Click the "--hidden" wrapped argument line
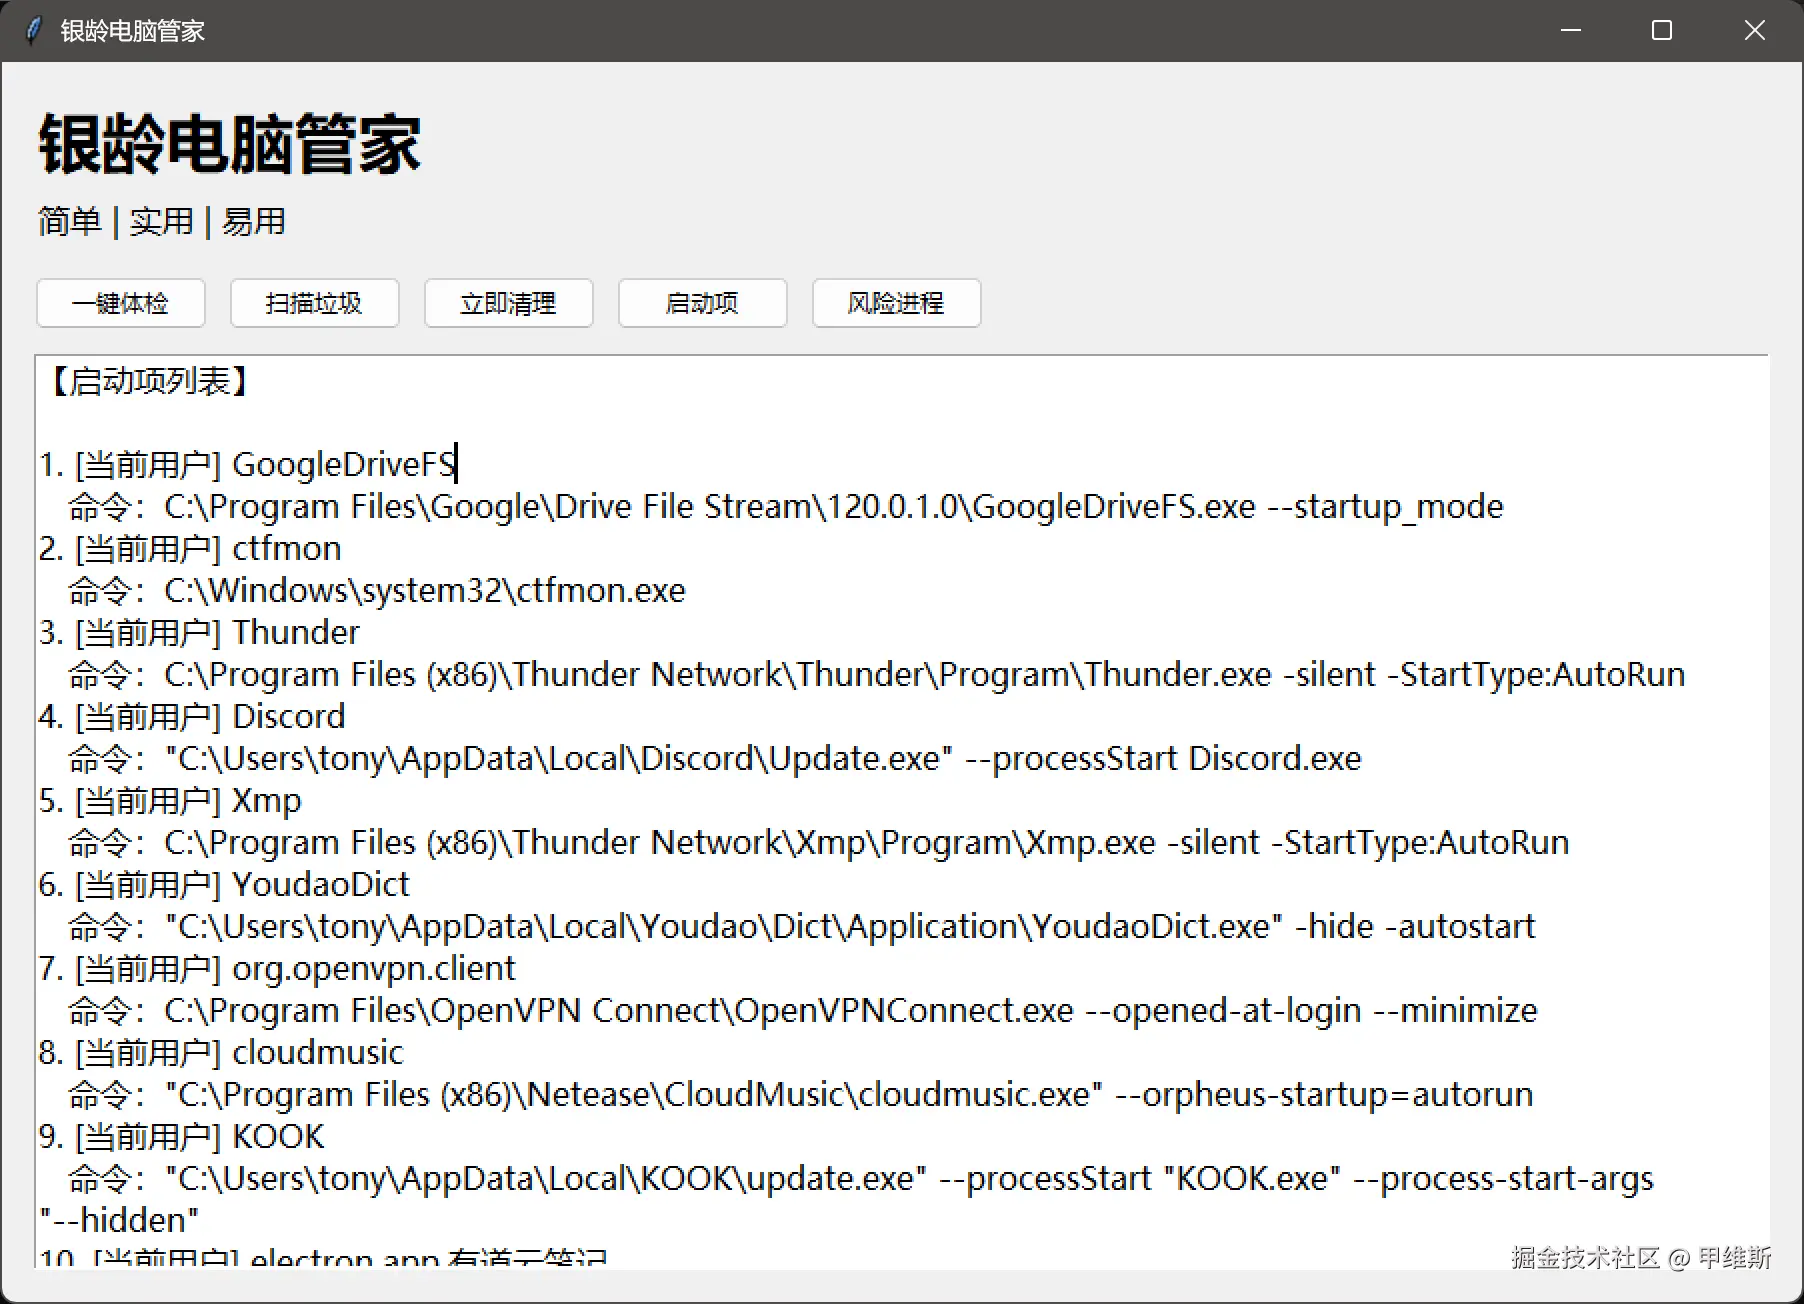Screen dimensions: 1804x1304 [x=119, y=1221]
